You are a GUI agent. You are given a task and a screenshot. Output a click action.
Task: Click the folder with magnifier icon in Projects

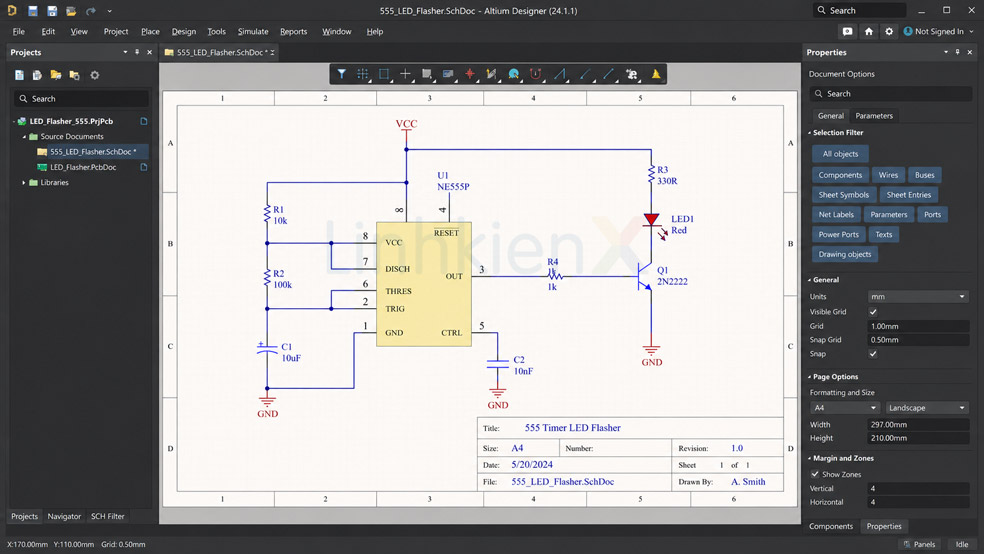pyautogui.click(x=75, y=75)
